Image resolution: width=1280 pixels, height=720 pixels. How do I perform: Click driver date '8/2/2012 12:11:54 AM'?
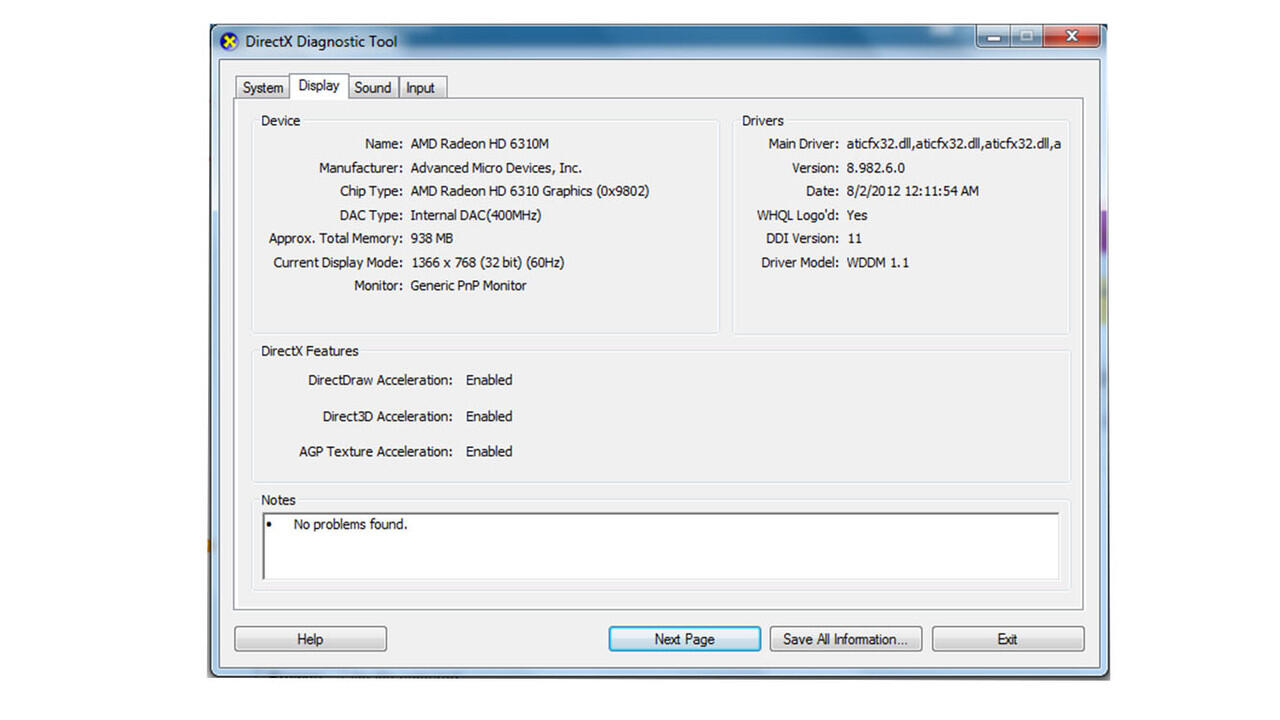tap(912, 191)
